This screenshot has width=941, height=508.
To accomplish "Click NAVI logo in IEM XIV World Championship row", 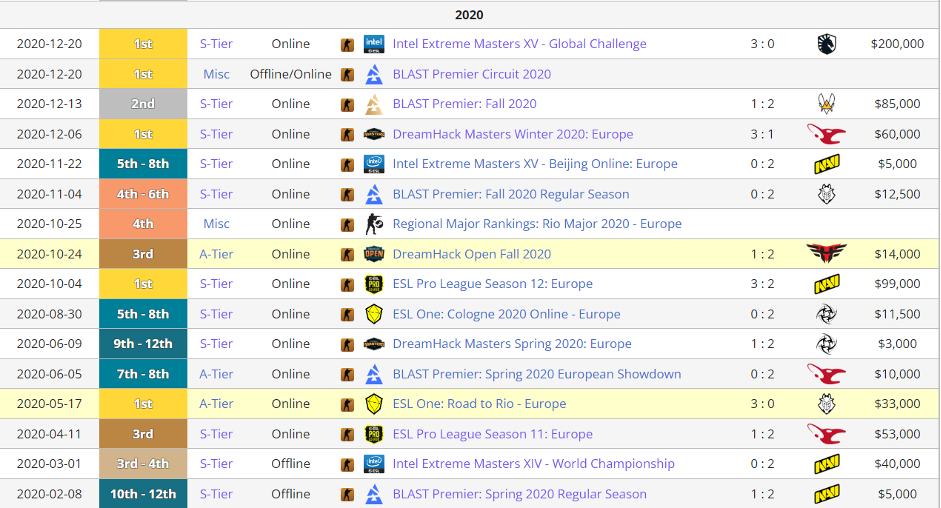I will 826,464.
